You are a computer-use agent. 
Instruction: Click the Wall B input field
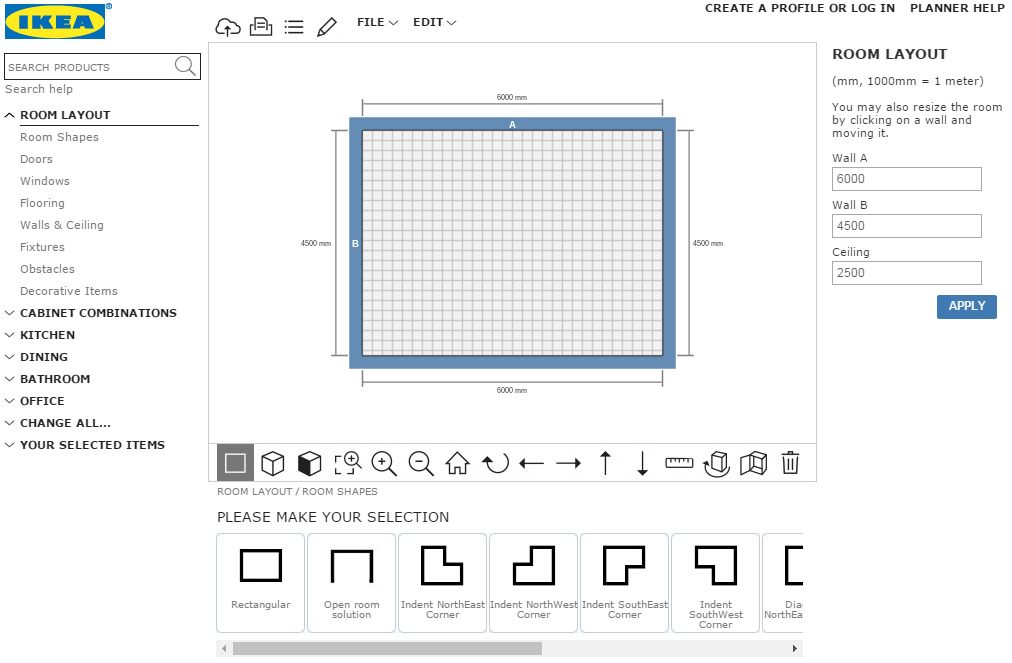pyautogui.click(x=906, y=226)
